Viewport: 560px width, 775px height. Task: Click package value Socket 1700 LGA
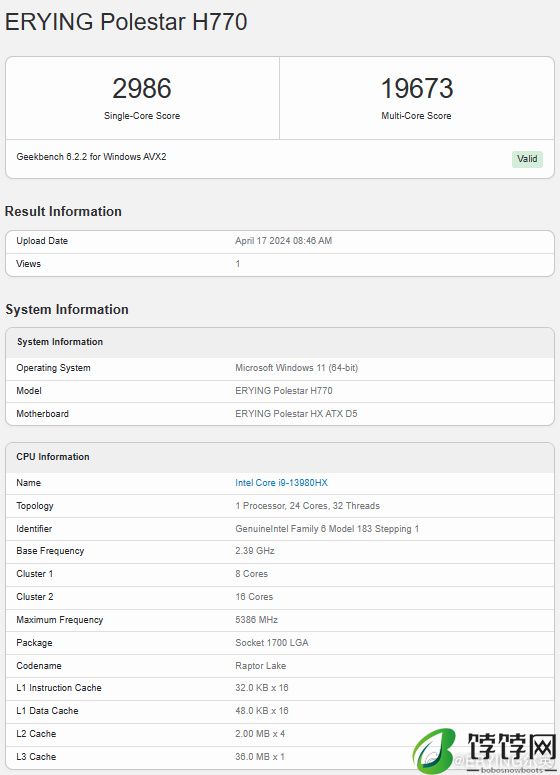(x=272, y=643)
